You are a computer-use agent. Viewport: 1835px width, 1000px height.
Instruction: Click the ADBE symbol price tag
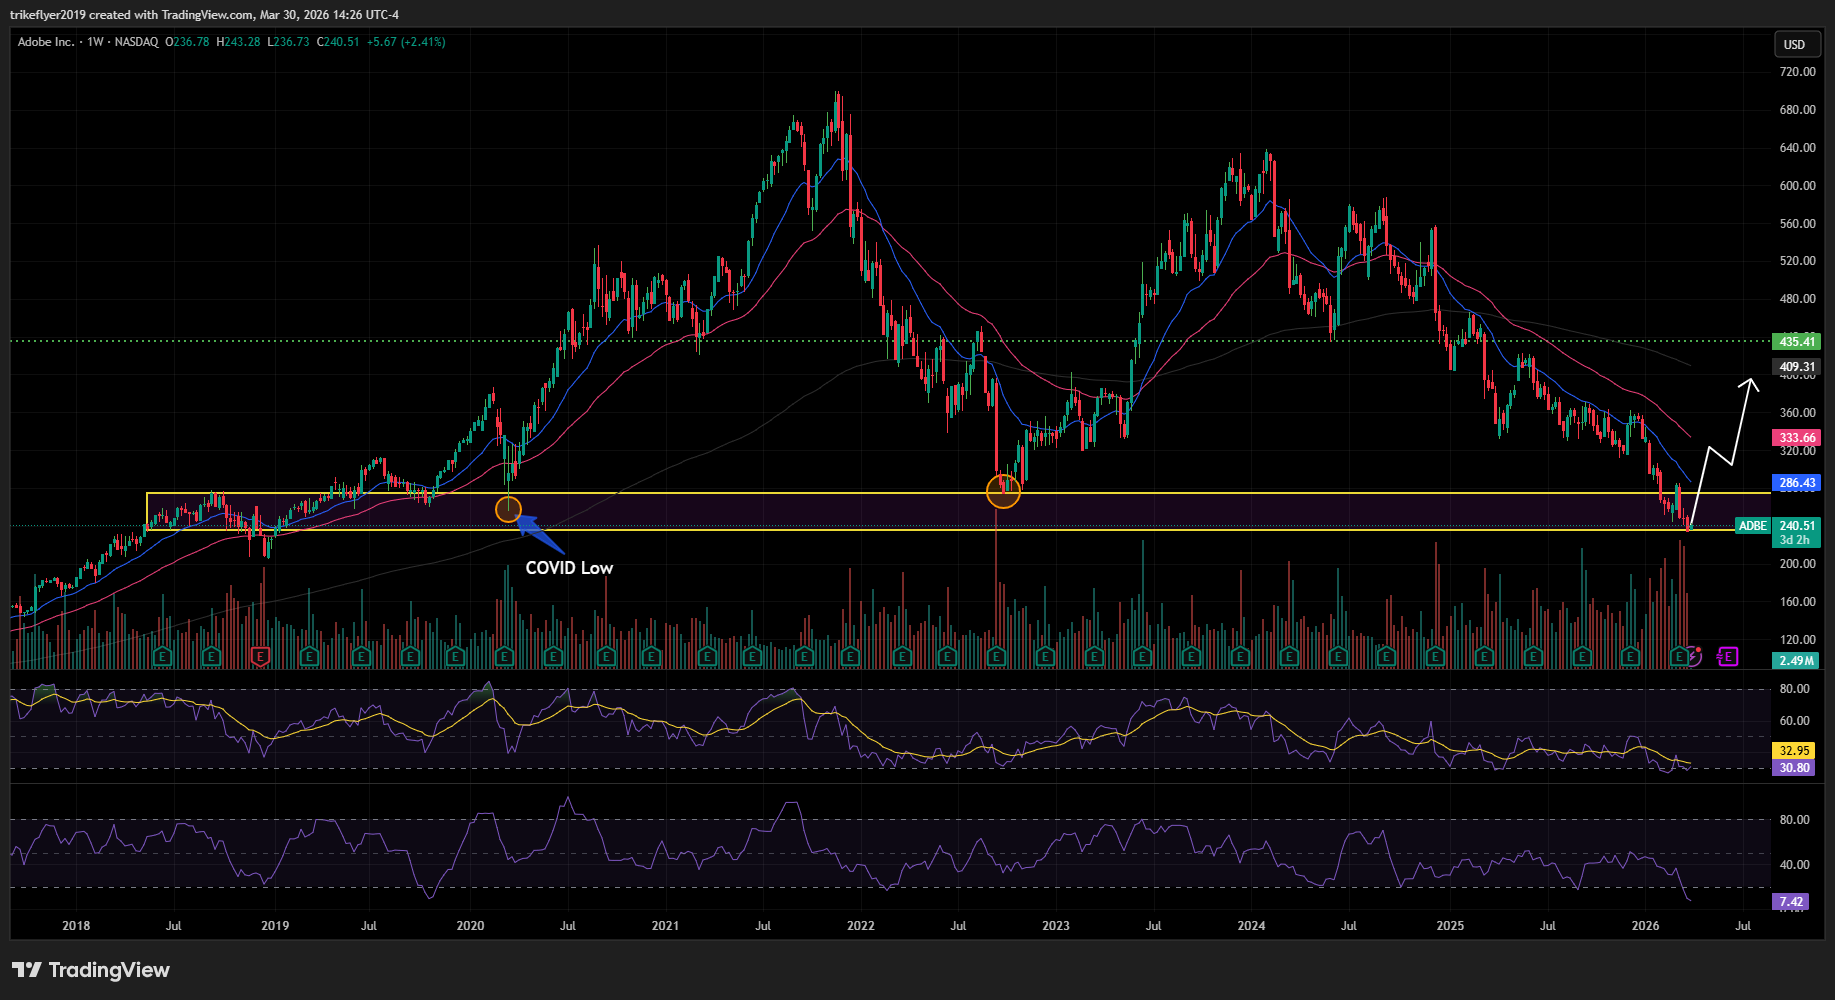[x=1752, y=526]
